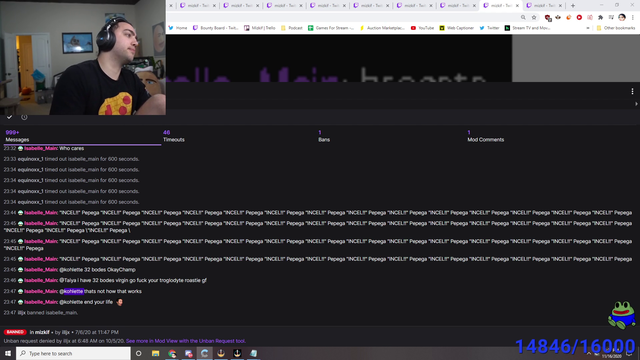Open the Stream TV and Movies bookmark
The height and width of the screenshot is (360, 640).
coord(527,28)
